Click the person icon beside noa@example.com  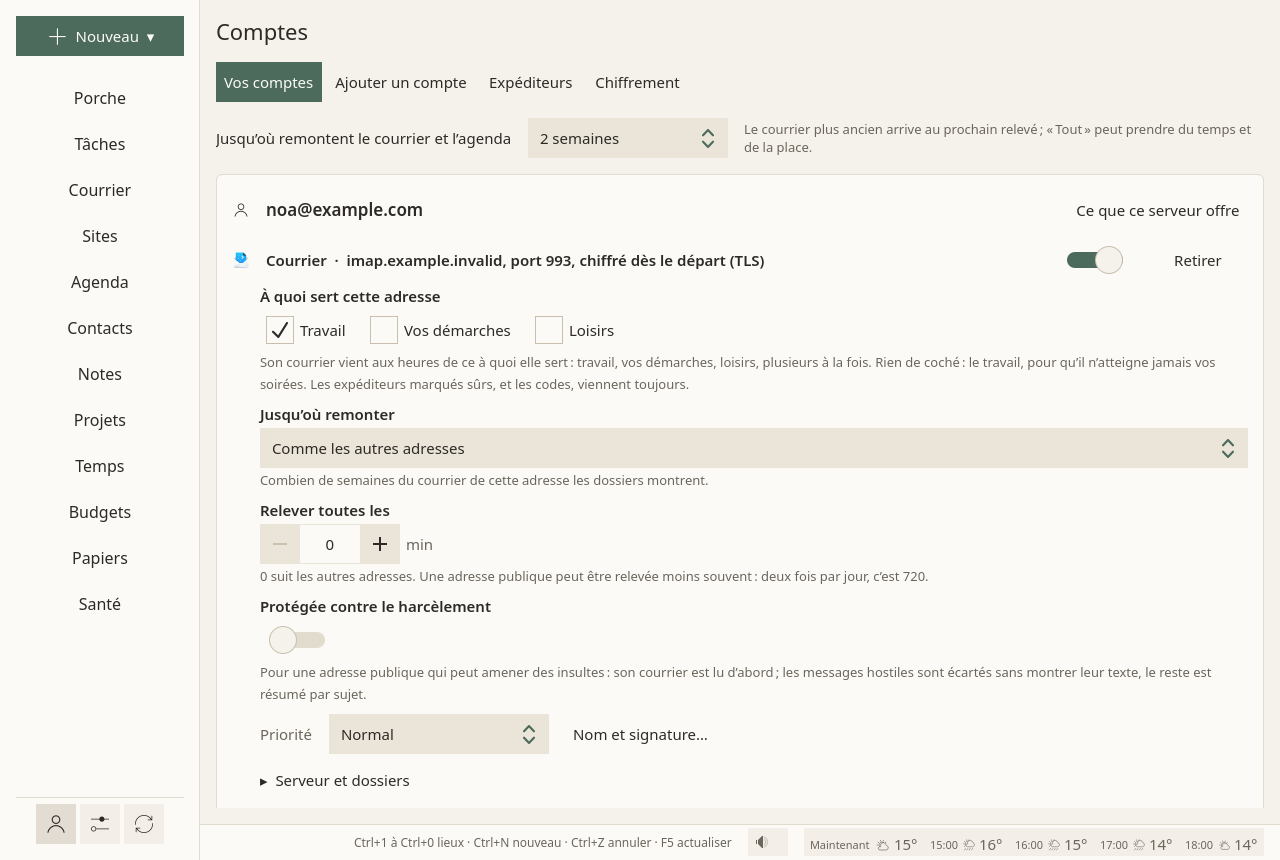[x=241, y=210]
